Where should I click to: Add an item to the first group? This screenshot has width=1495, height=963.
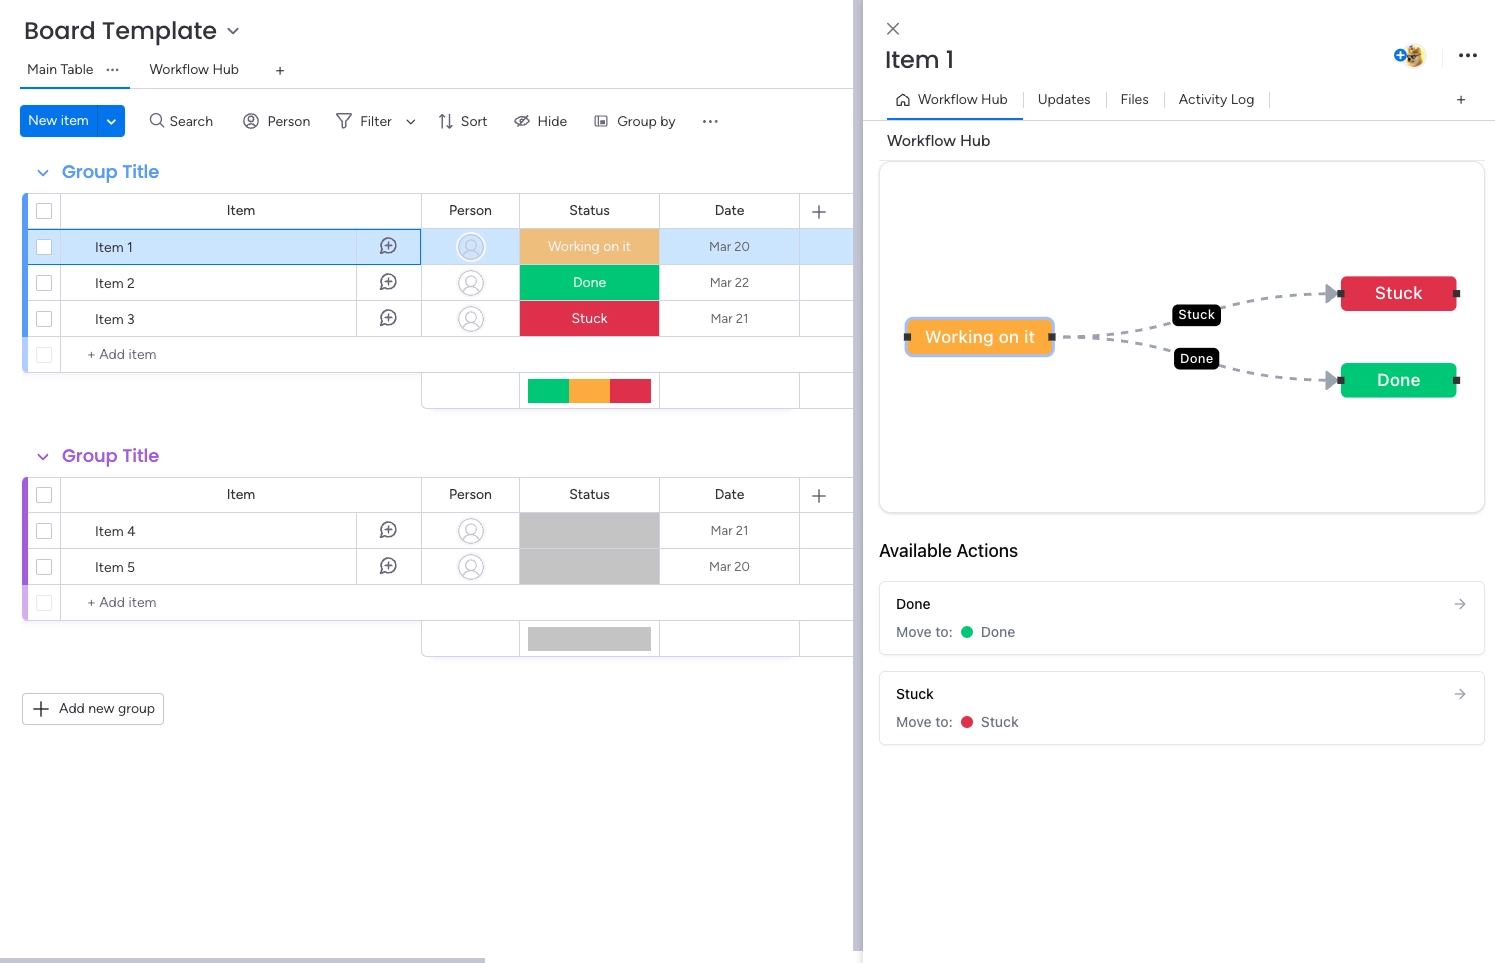point(121,354)
